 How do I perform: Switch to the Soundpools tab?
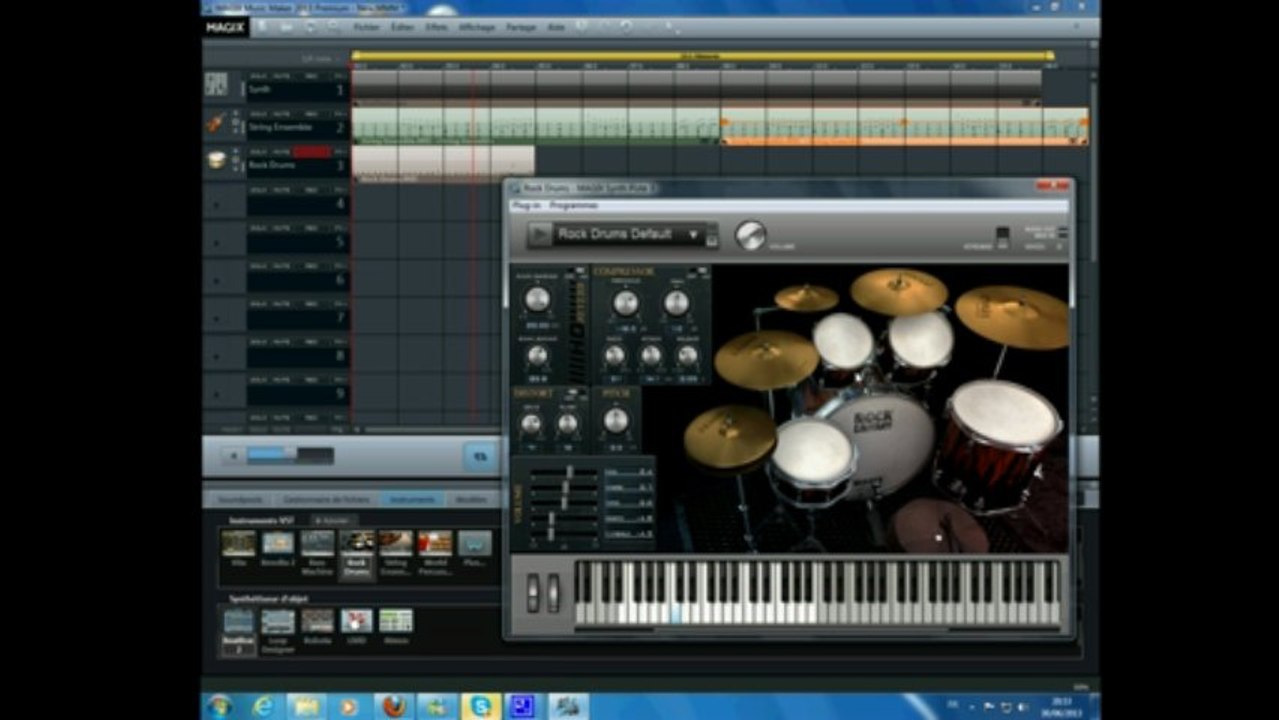(241, 499)
